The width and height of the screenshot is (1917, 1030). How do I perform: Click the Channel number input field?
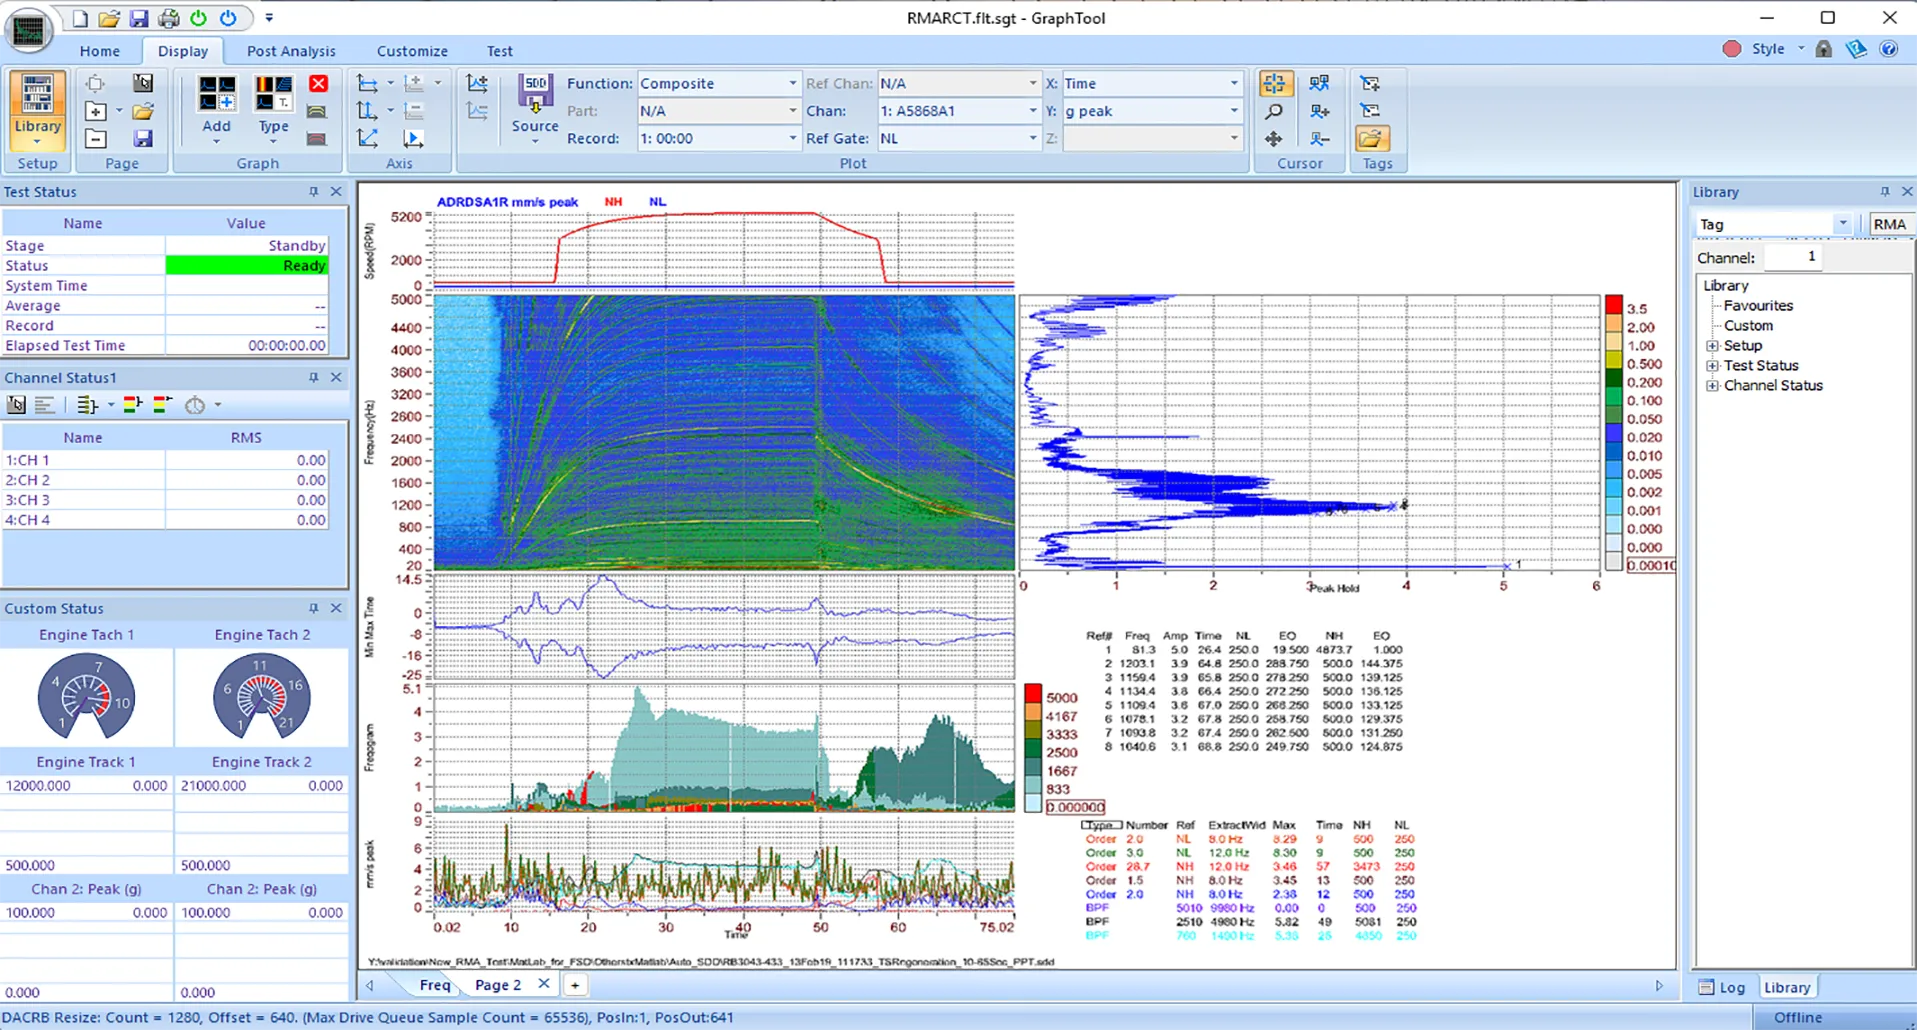pos(1794,257)
